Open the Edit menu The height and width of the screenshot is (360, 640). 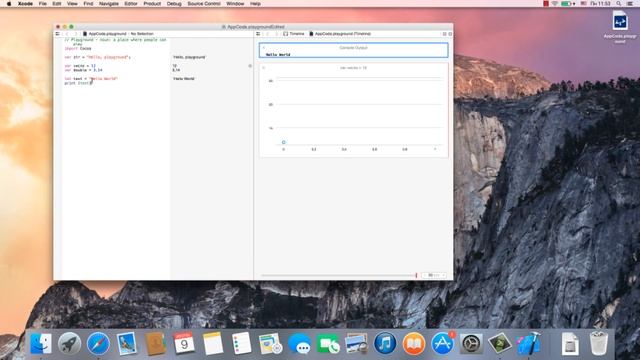tap(57, 4)
